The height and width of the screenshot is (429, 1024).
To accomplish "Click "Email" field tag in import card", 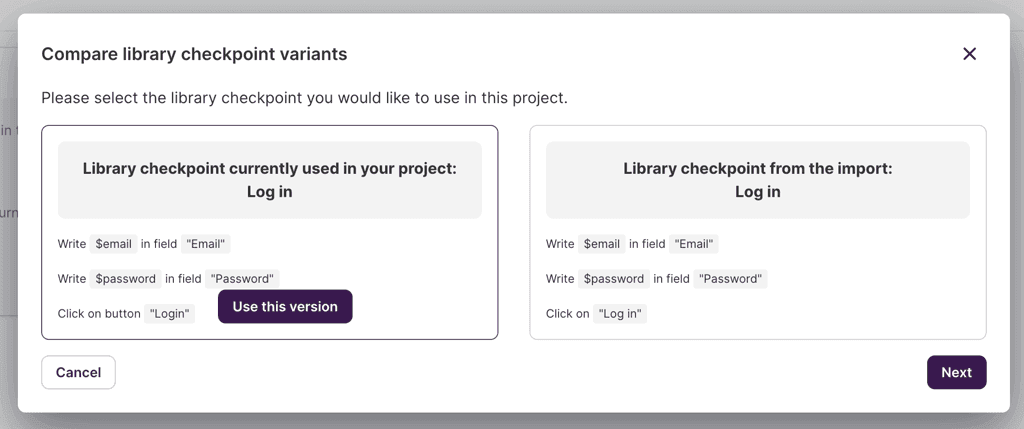I will [694, 244].
